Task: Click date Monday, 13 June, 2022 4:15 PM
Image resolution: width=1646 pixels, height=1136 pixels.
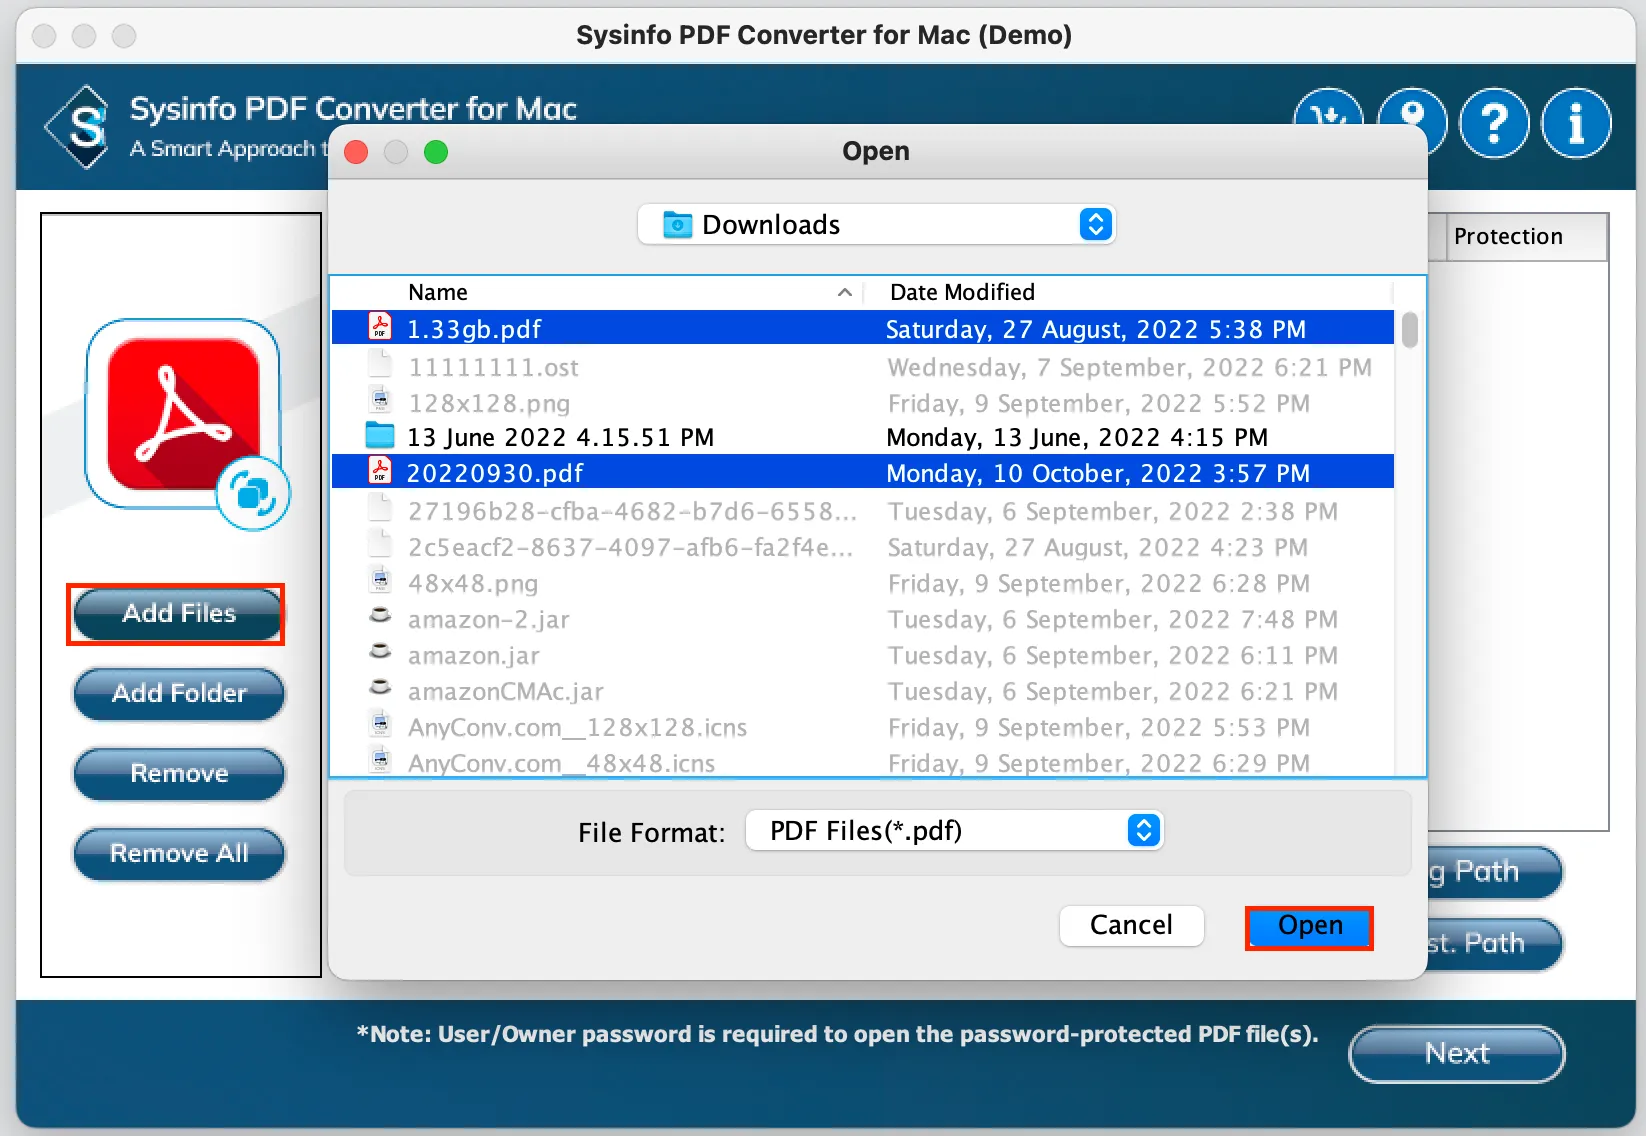Action: [x=1077, y=437]
